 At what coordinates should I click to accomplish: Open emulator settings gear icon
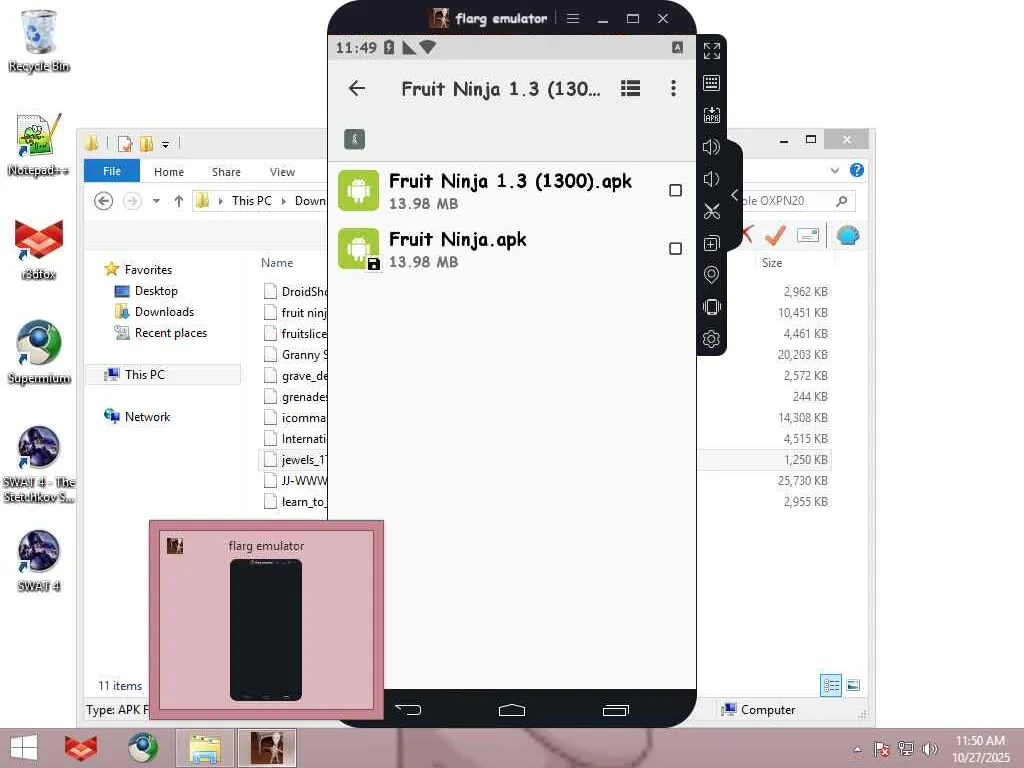[x=711, y=339]
